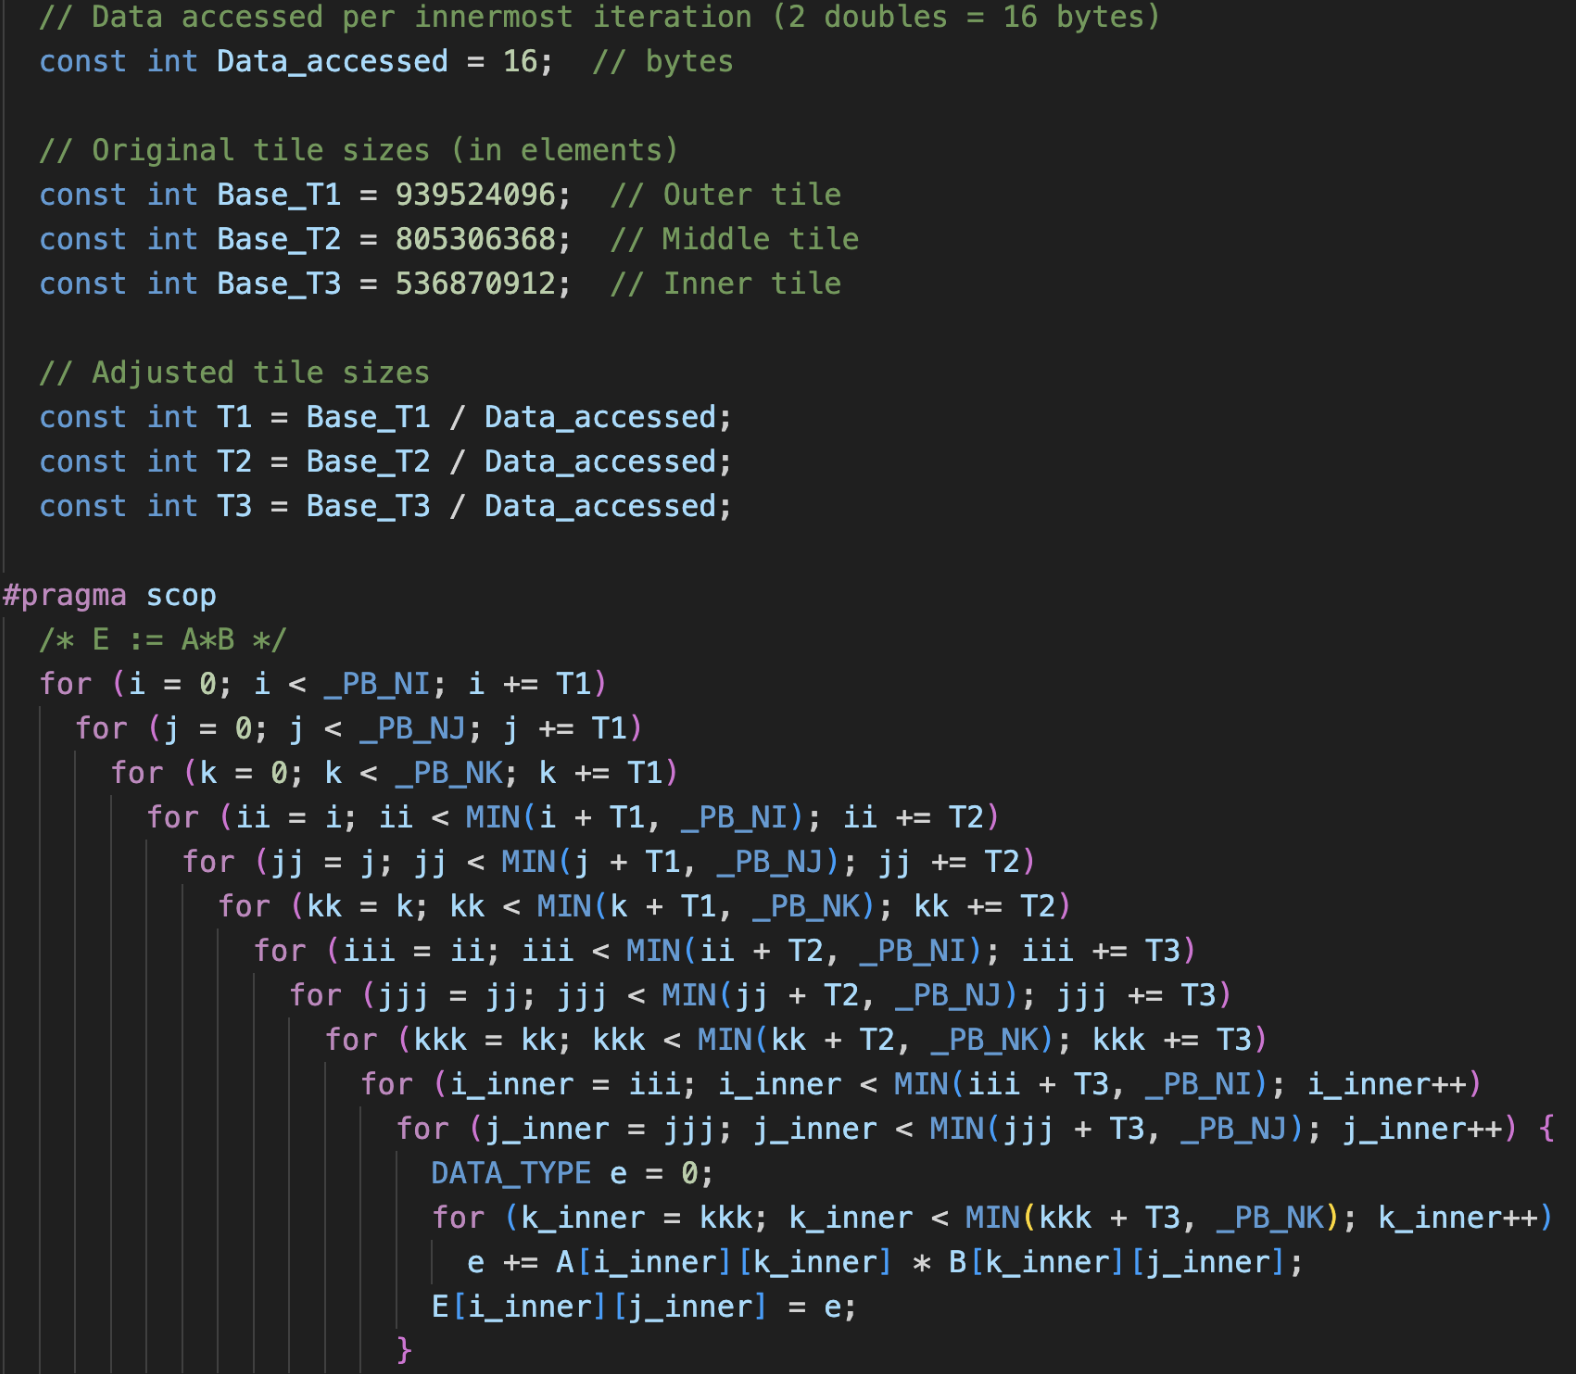This screenshot has height=1374, width=1576.
Task: Click 'jjj += T3' increment expression
Action: pyautogui.click(x=1137, y=995)
